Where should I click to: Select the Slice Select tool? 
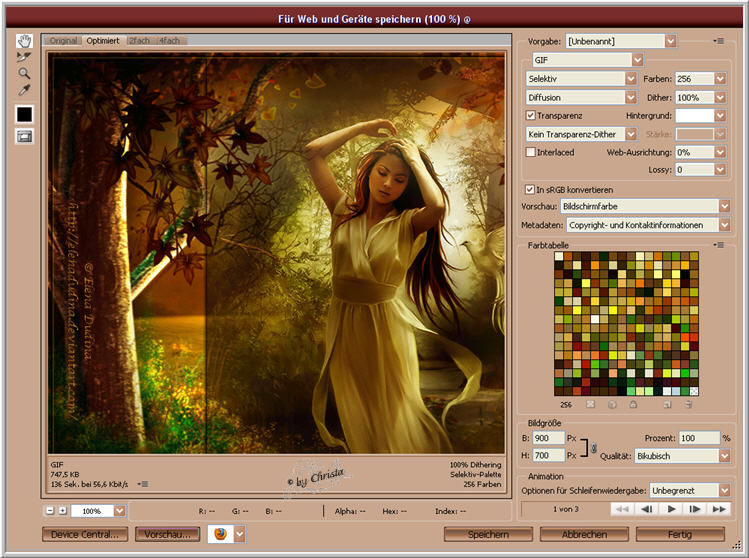(x=24, y=57)
